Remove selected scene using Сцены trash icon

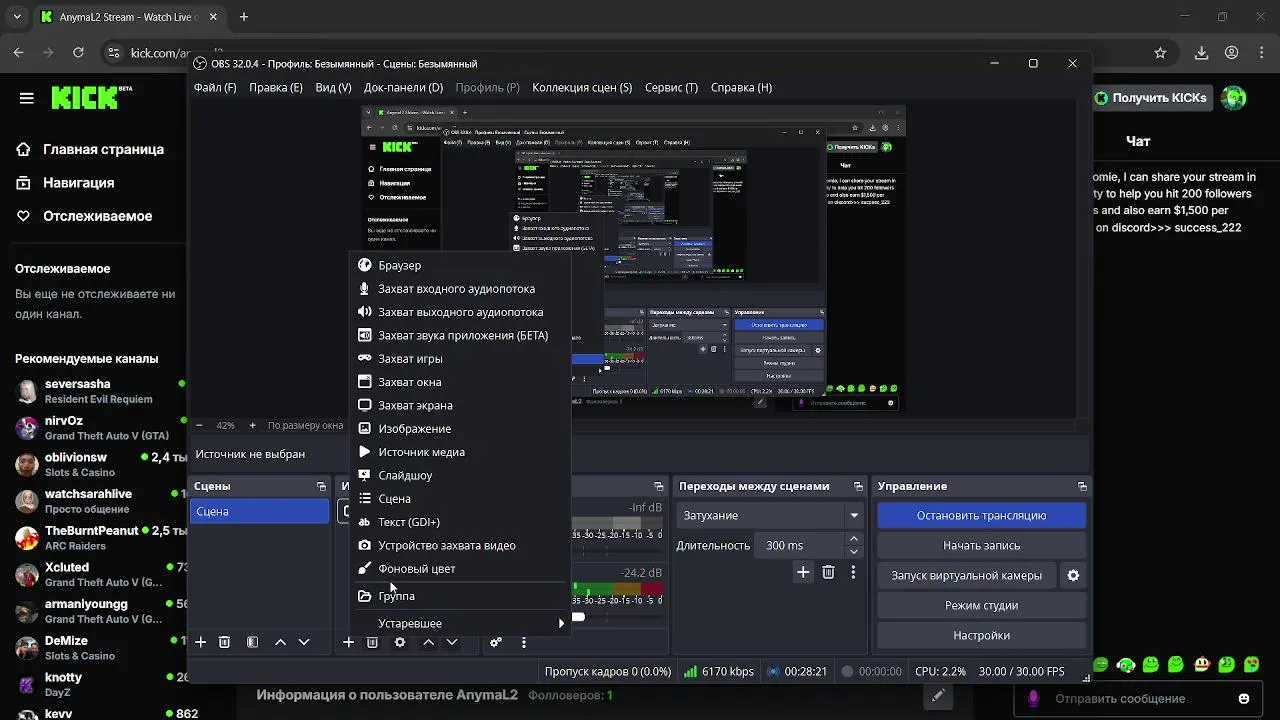tap(225, 642)
